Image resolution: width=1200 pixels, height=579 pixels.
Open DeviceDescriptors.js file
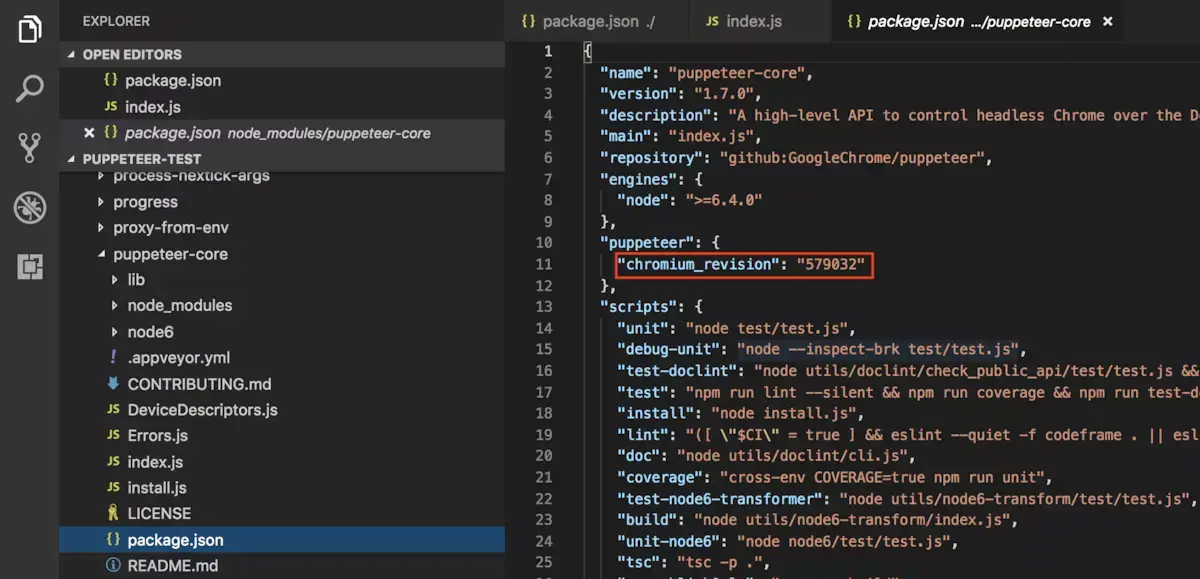click(202, 410)
